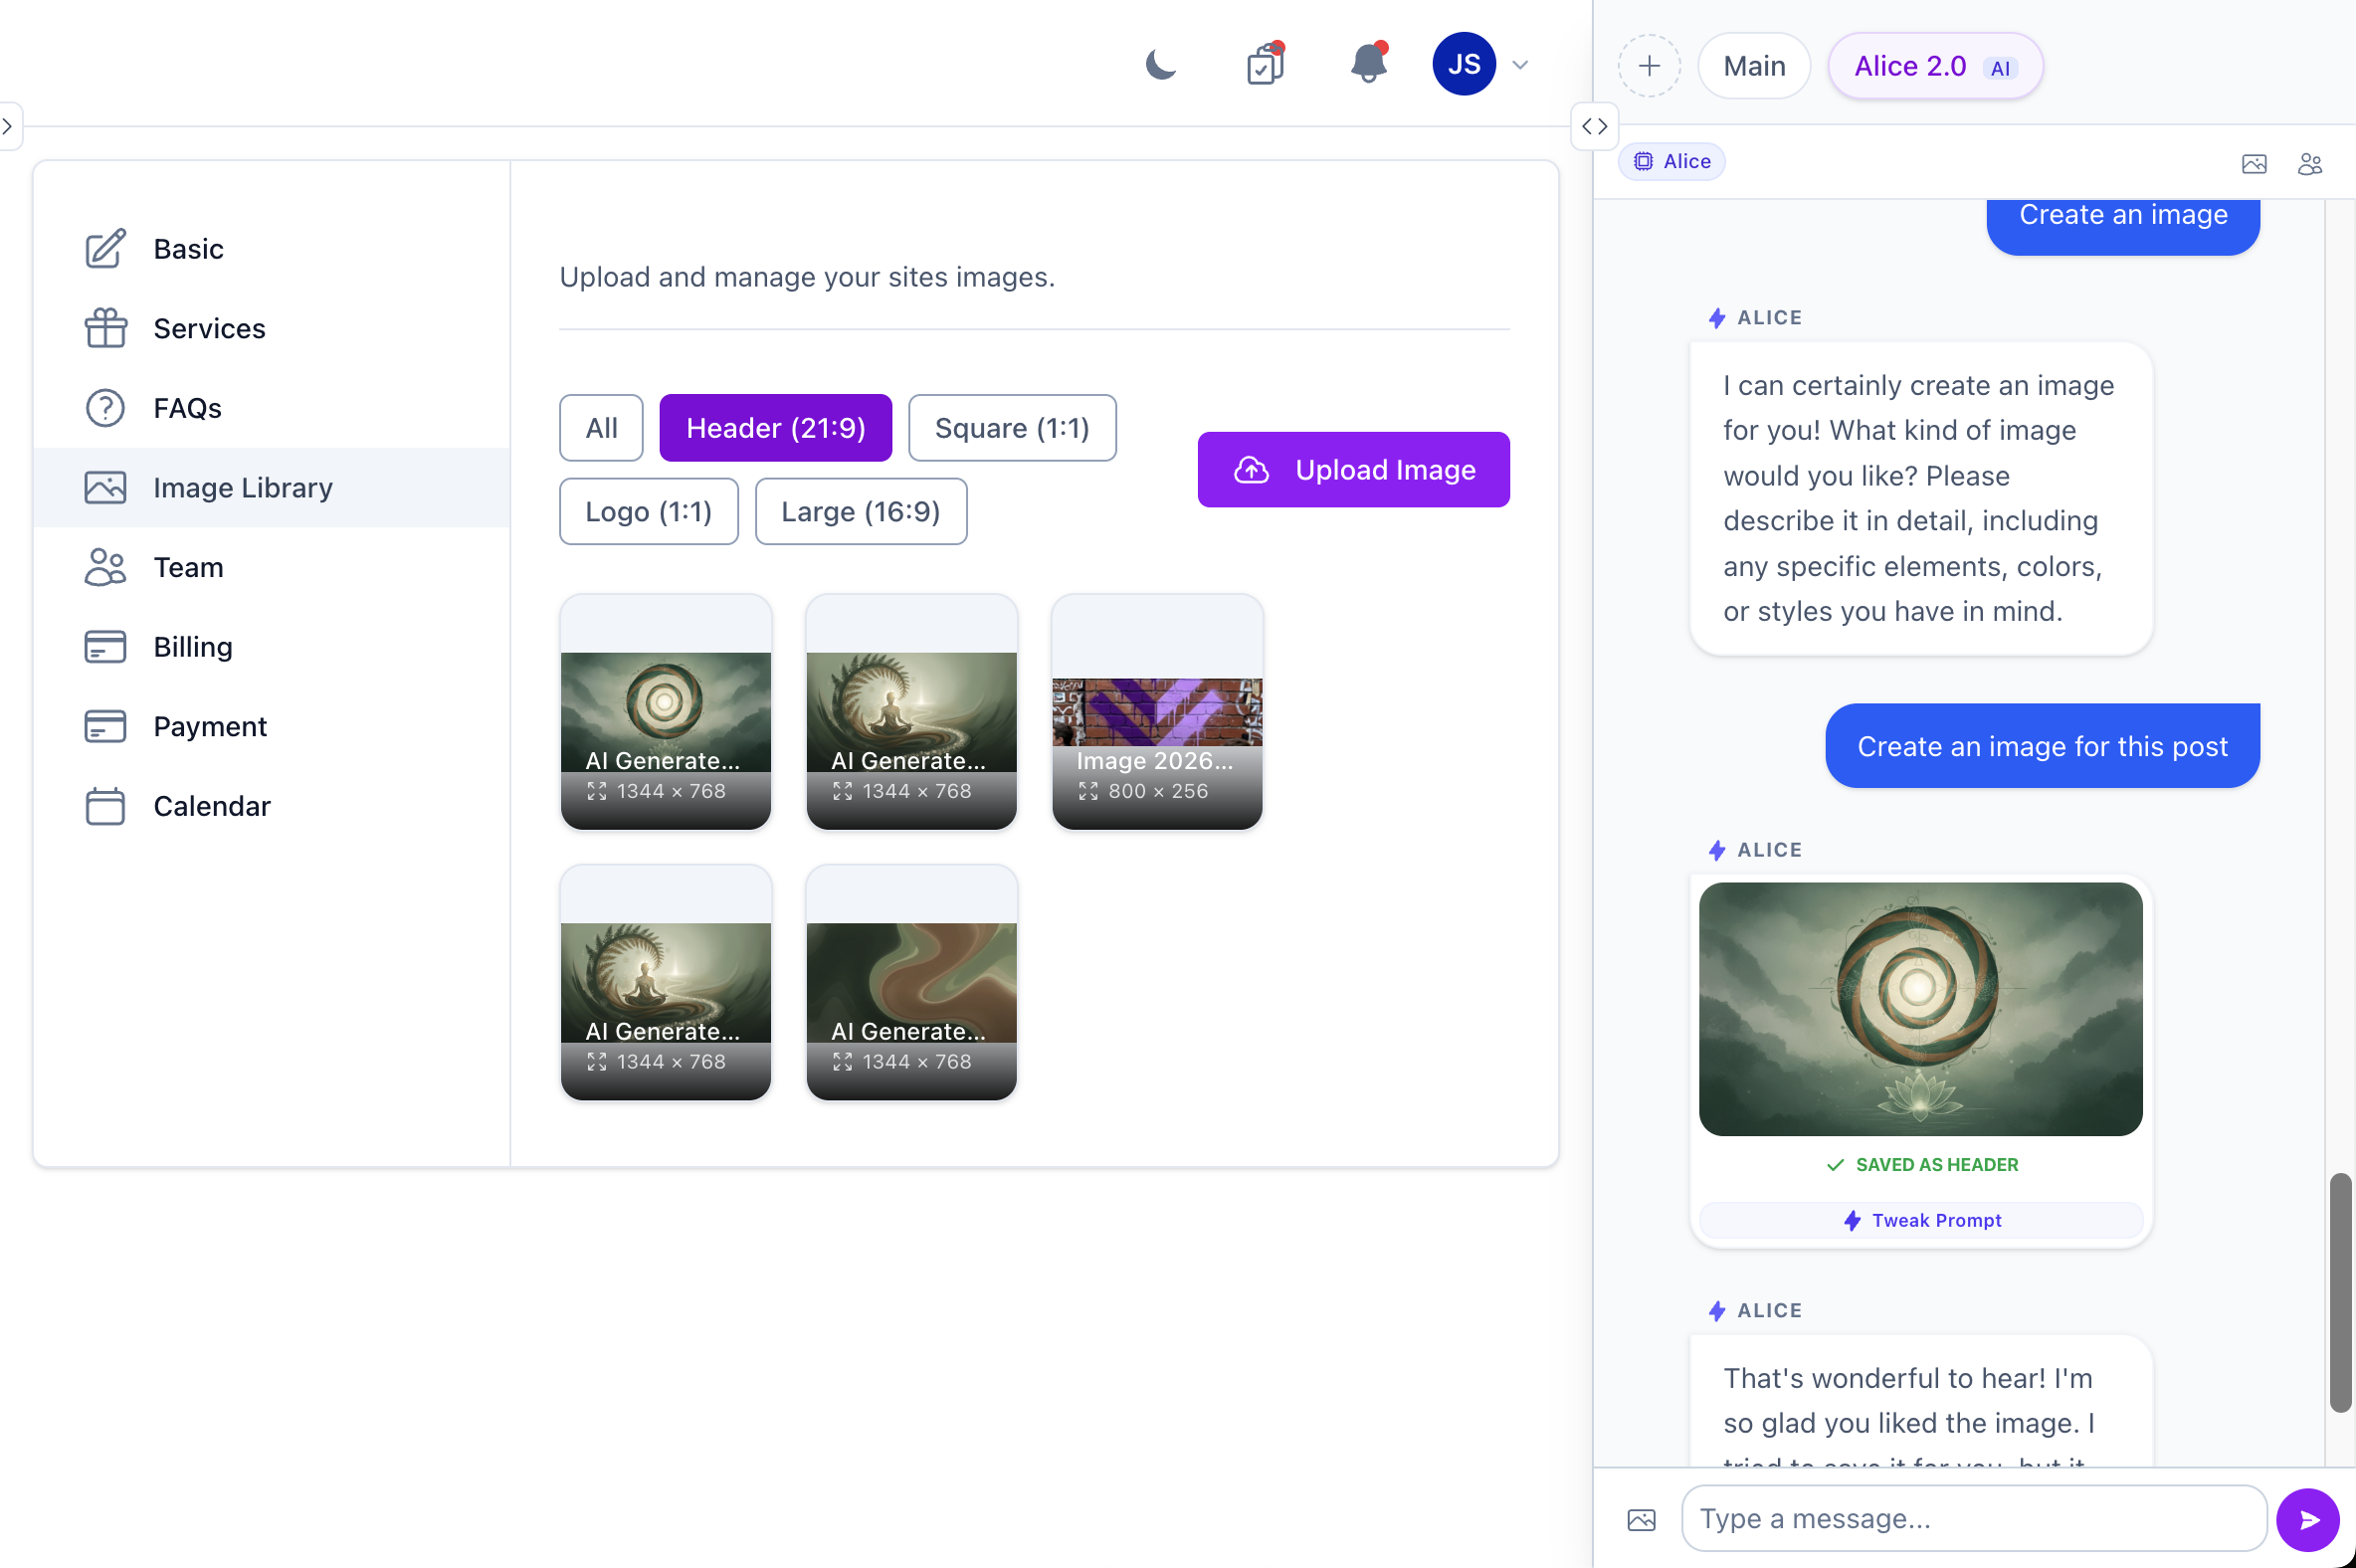This screenshot has width=2356, height=1568.
Task: Go to FAQs section
Action: click(272, 408)
